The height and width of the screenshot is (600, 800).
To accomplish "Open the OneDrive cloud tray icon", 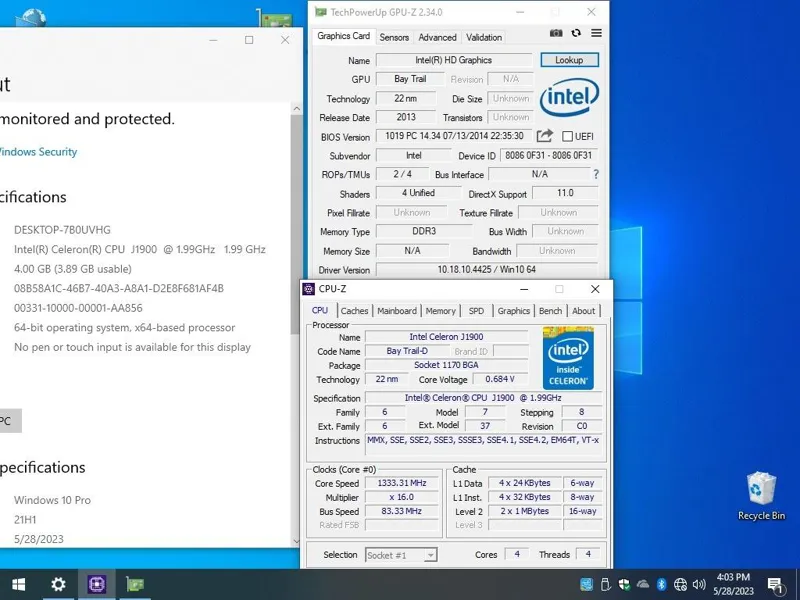I will point(643,584).
